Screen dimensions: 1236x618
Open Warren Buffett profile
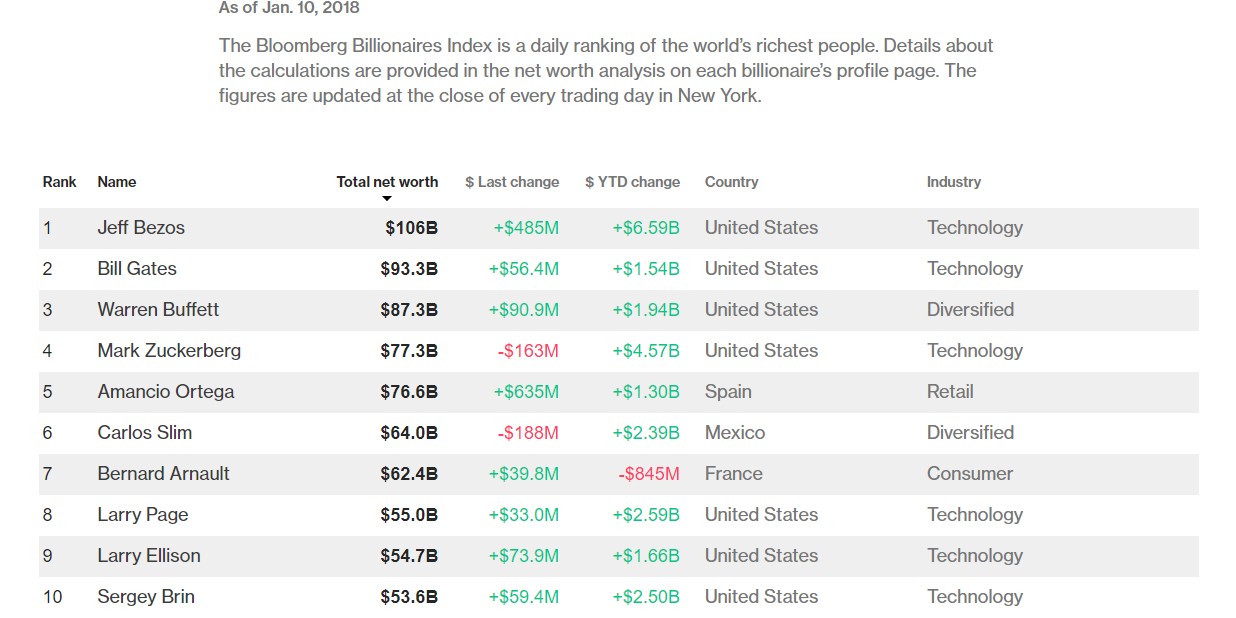pyautogui.click(x=158, y=310)
